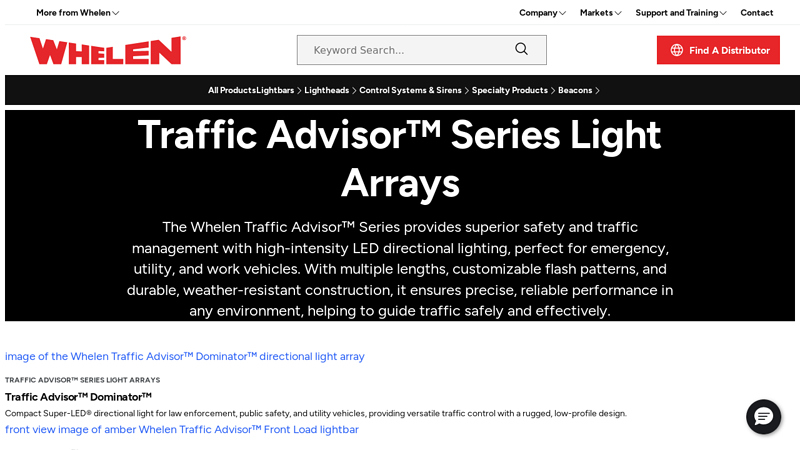Open the chat bubble widget
Viewport: 800px width, 450px height.
[x=763, y=416]
